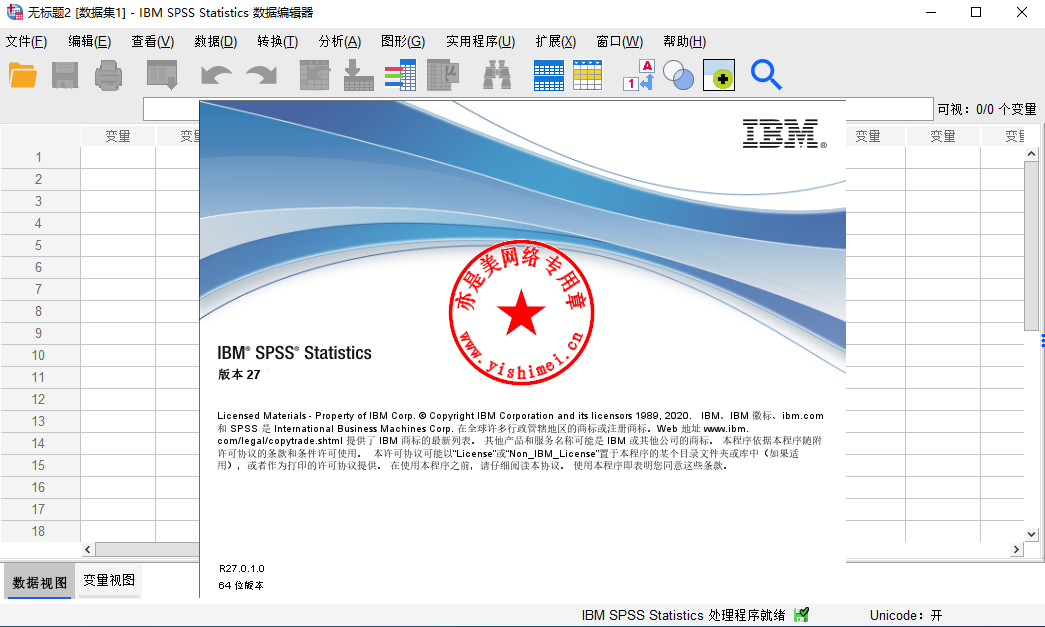Click the yellow grid Select Cases icon

[588, 75]
